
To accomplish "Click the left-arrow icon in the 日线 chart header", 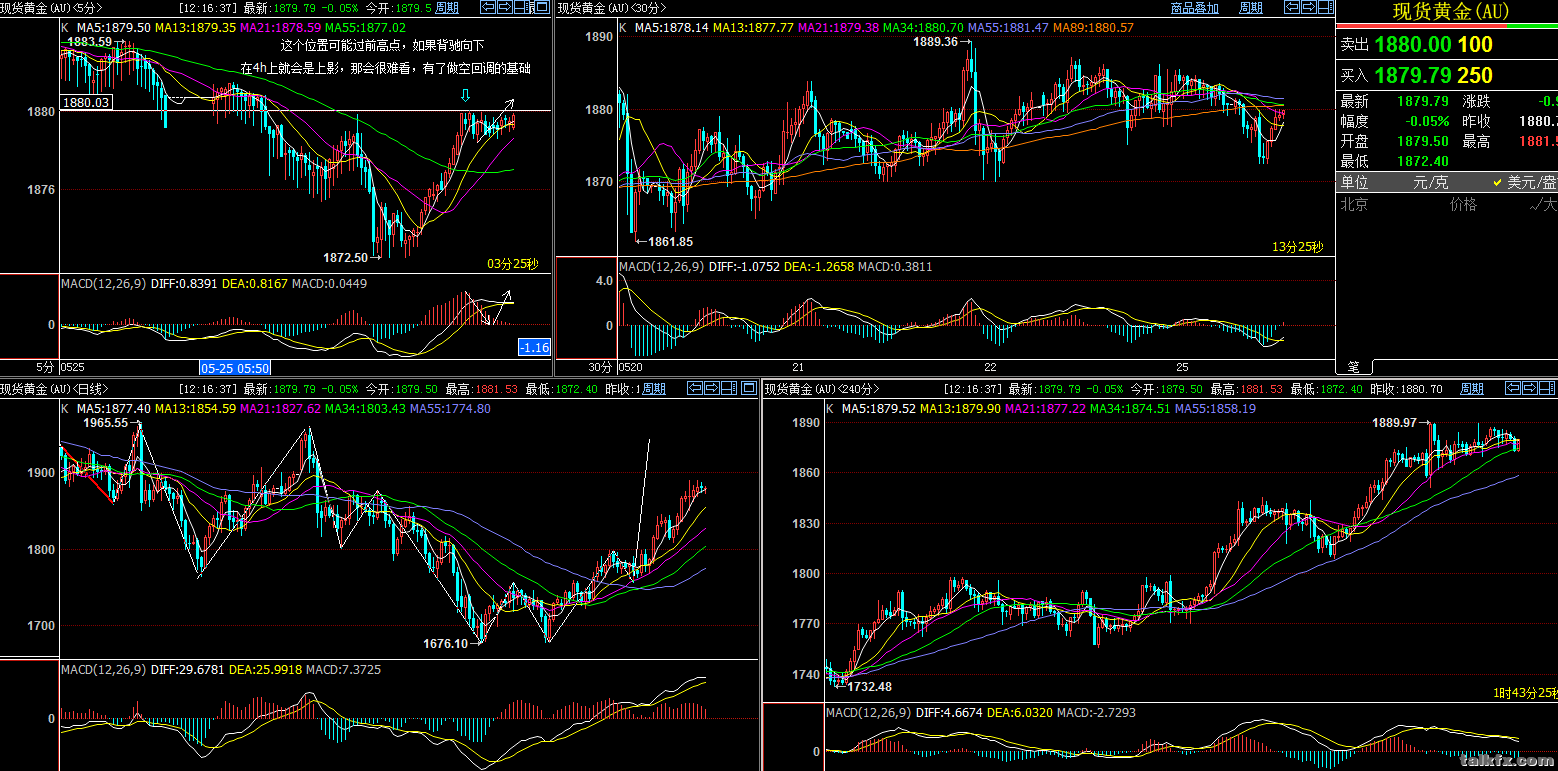I will point(695,388).
